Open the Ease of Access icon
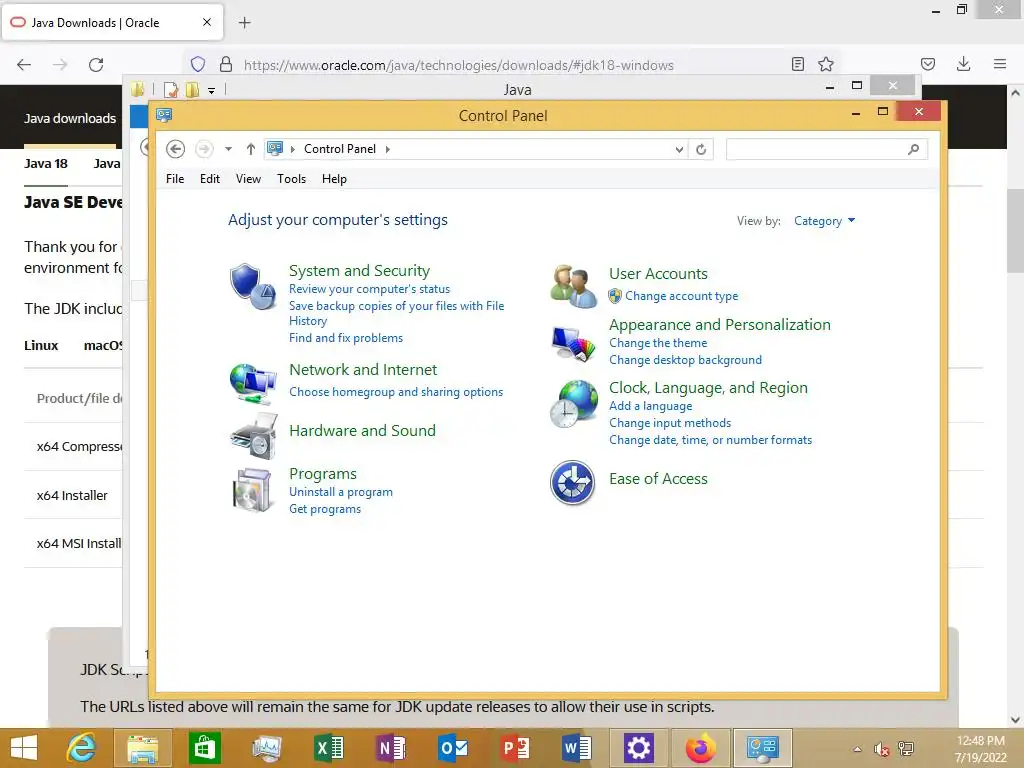 coord(572,483)
